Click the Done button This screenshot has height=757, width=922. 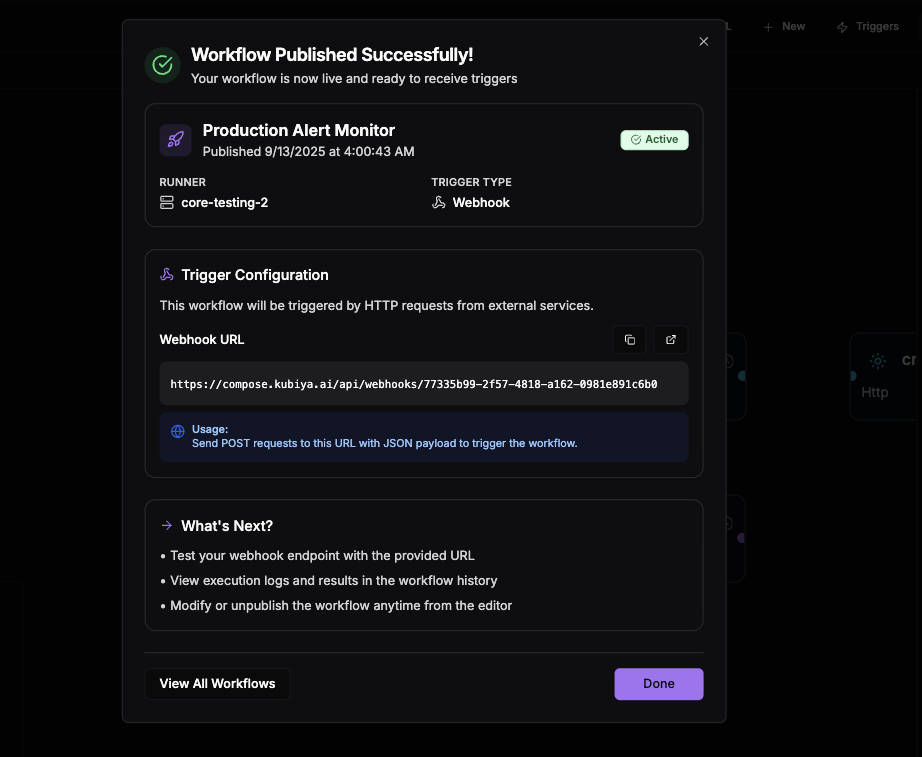click(x=659, y=683)
